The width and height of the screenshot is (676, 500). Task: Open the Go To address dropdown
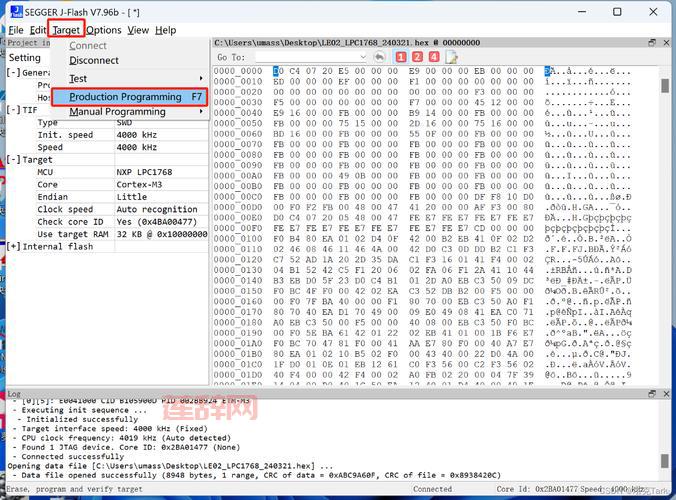(x=361, y=58)
